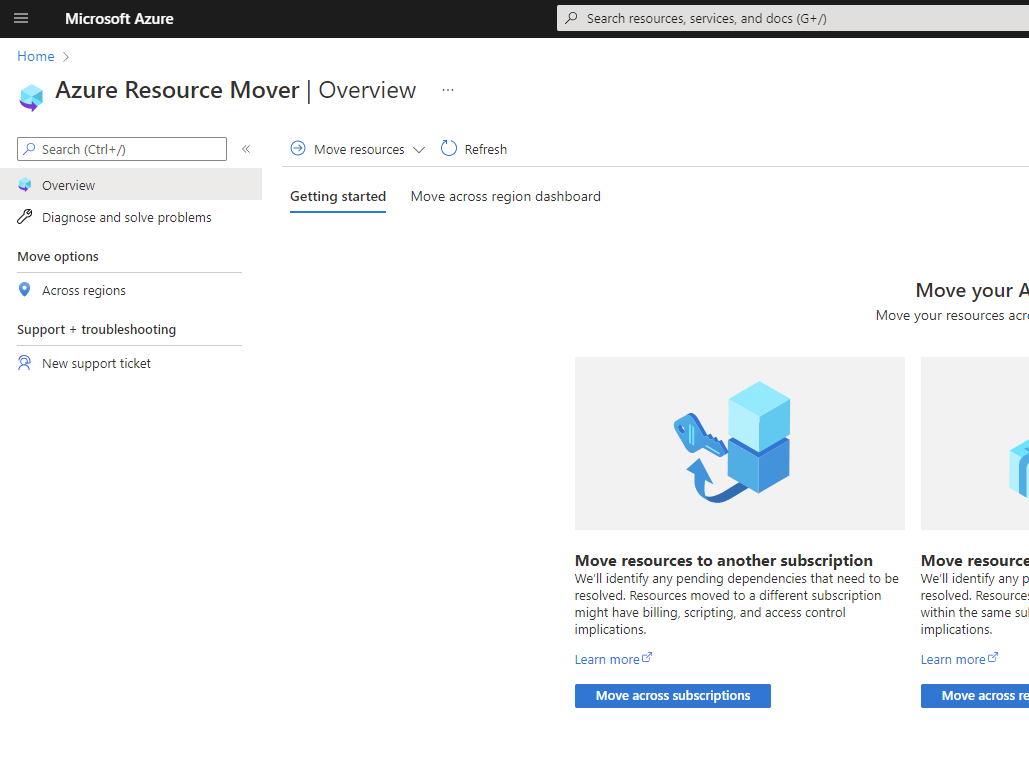Viewport: 1029px width, 762px height.
Task: Collapse the sidebar with double chevron
Action: [246, 149]
